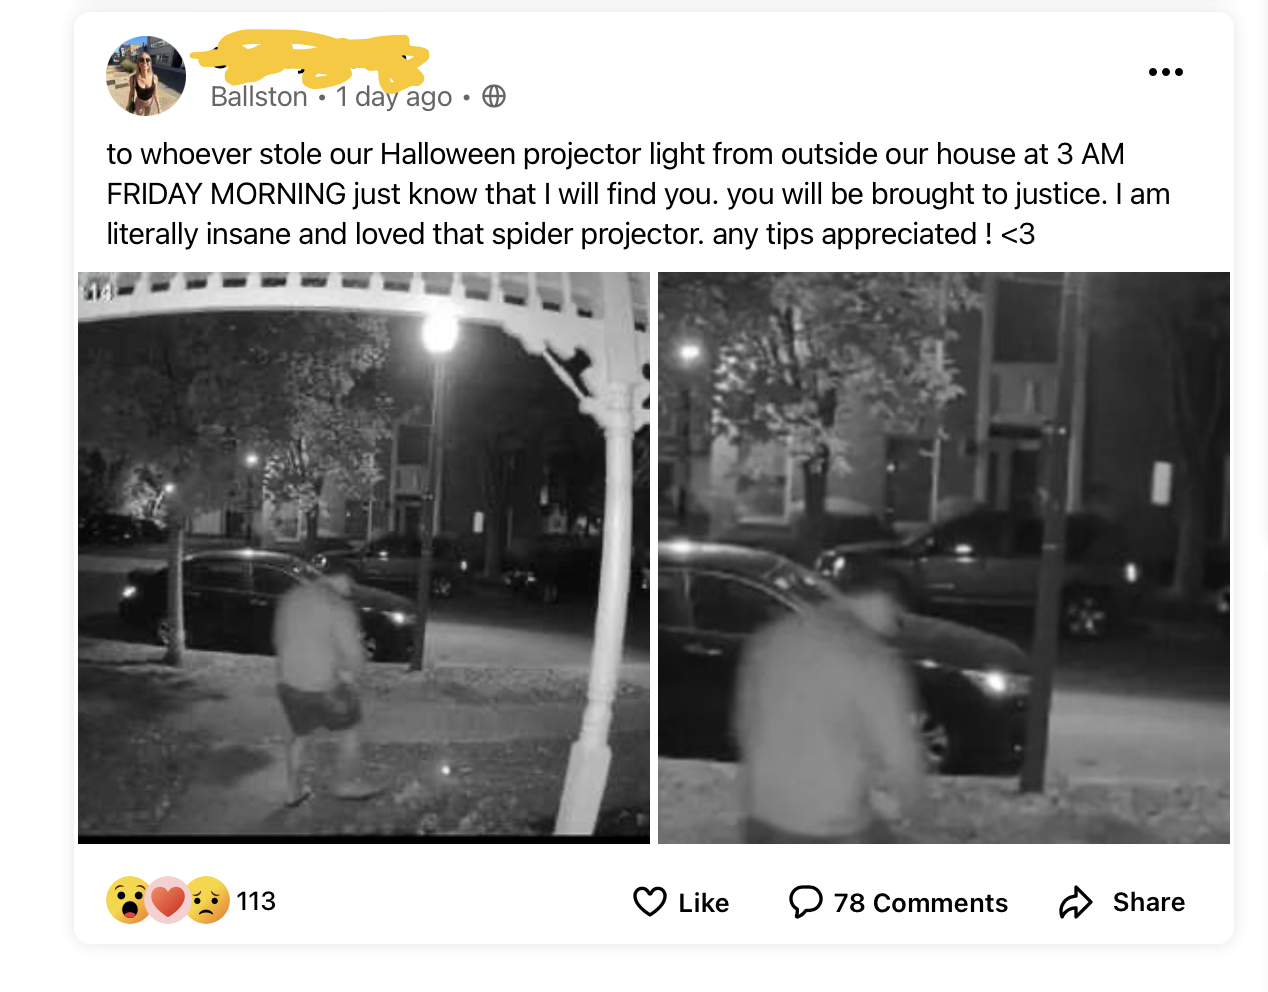Open the 113 reactions count
Screen dimensions: 1268x992
pos(256,901)
